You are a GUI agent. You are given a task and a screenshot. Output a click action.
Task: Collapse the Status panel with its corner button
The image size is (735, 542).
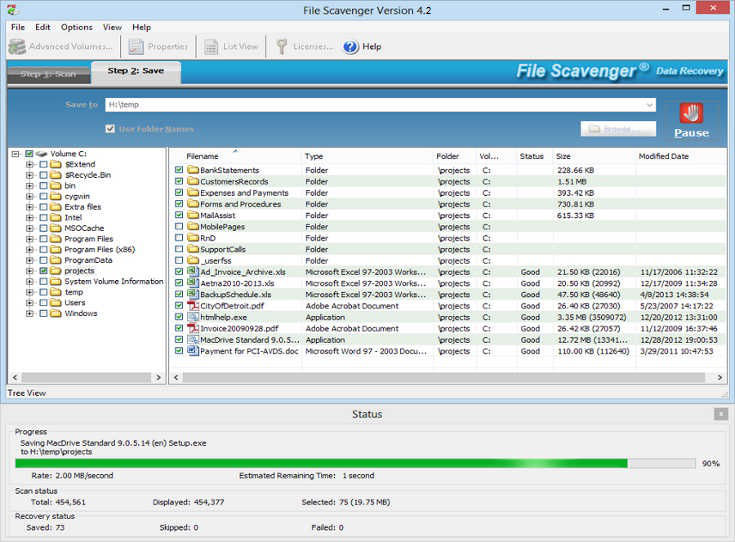pos(721,414)
